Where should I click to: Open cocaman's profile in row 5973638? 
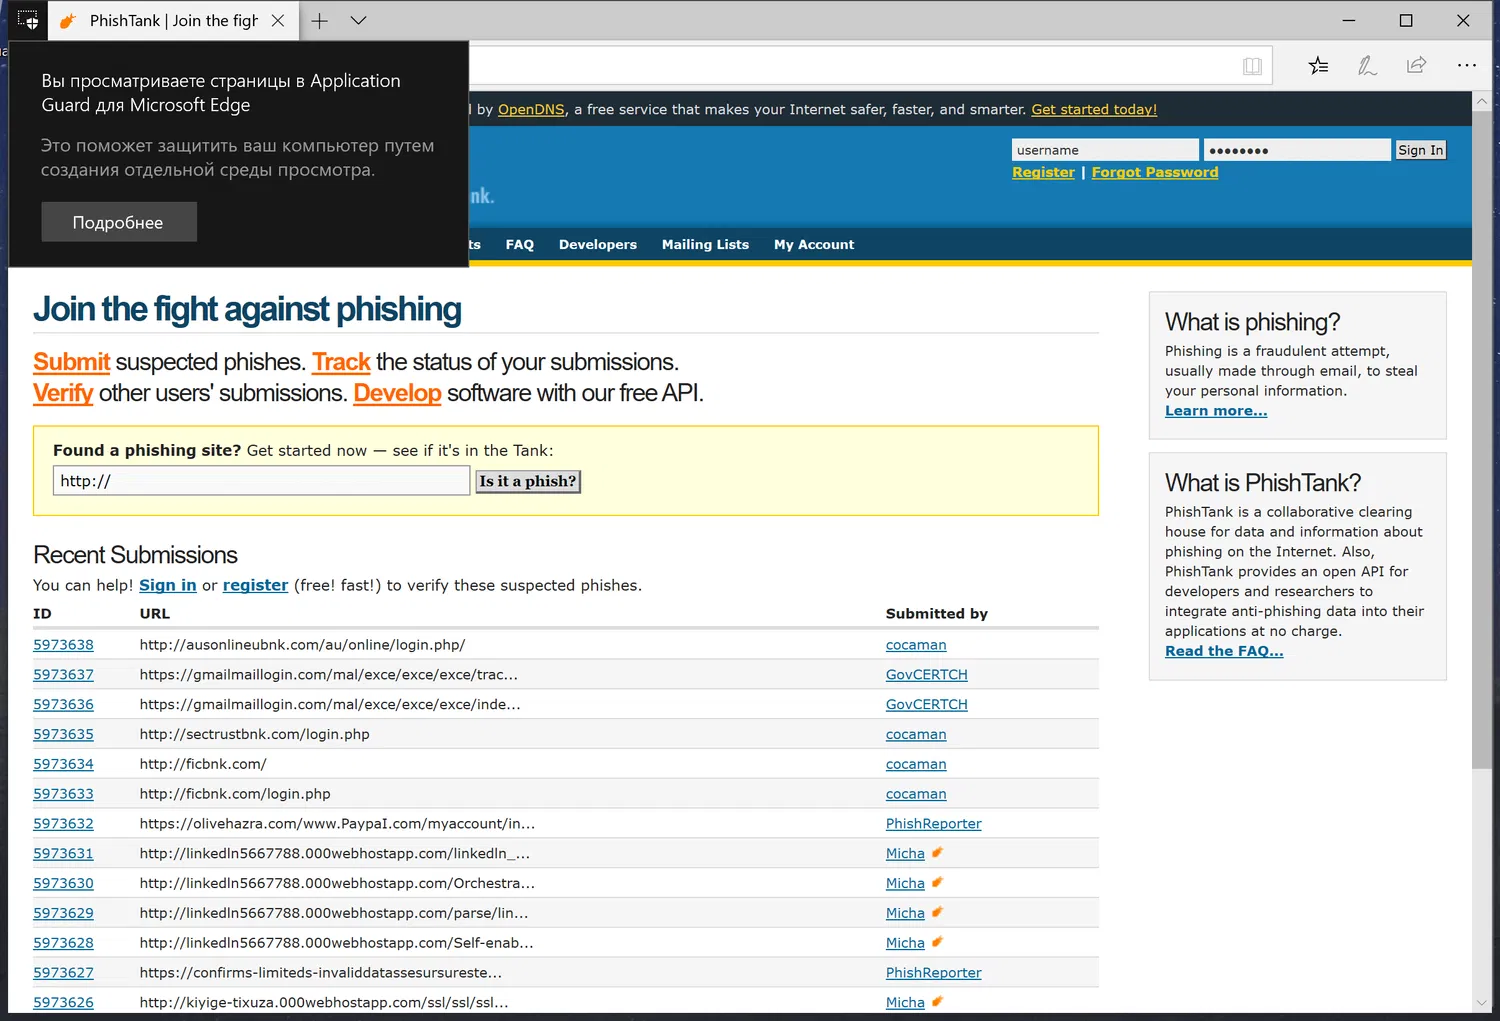point(916,645)
